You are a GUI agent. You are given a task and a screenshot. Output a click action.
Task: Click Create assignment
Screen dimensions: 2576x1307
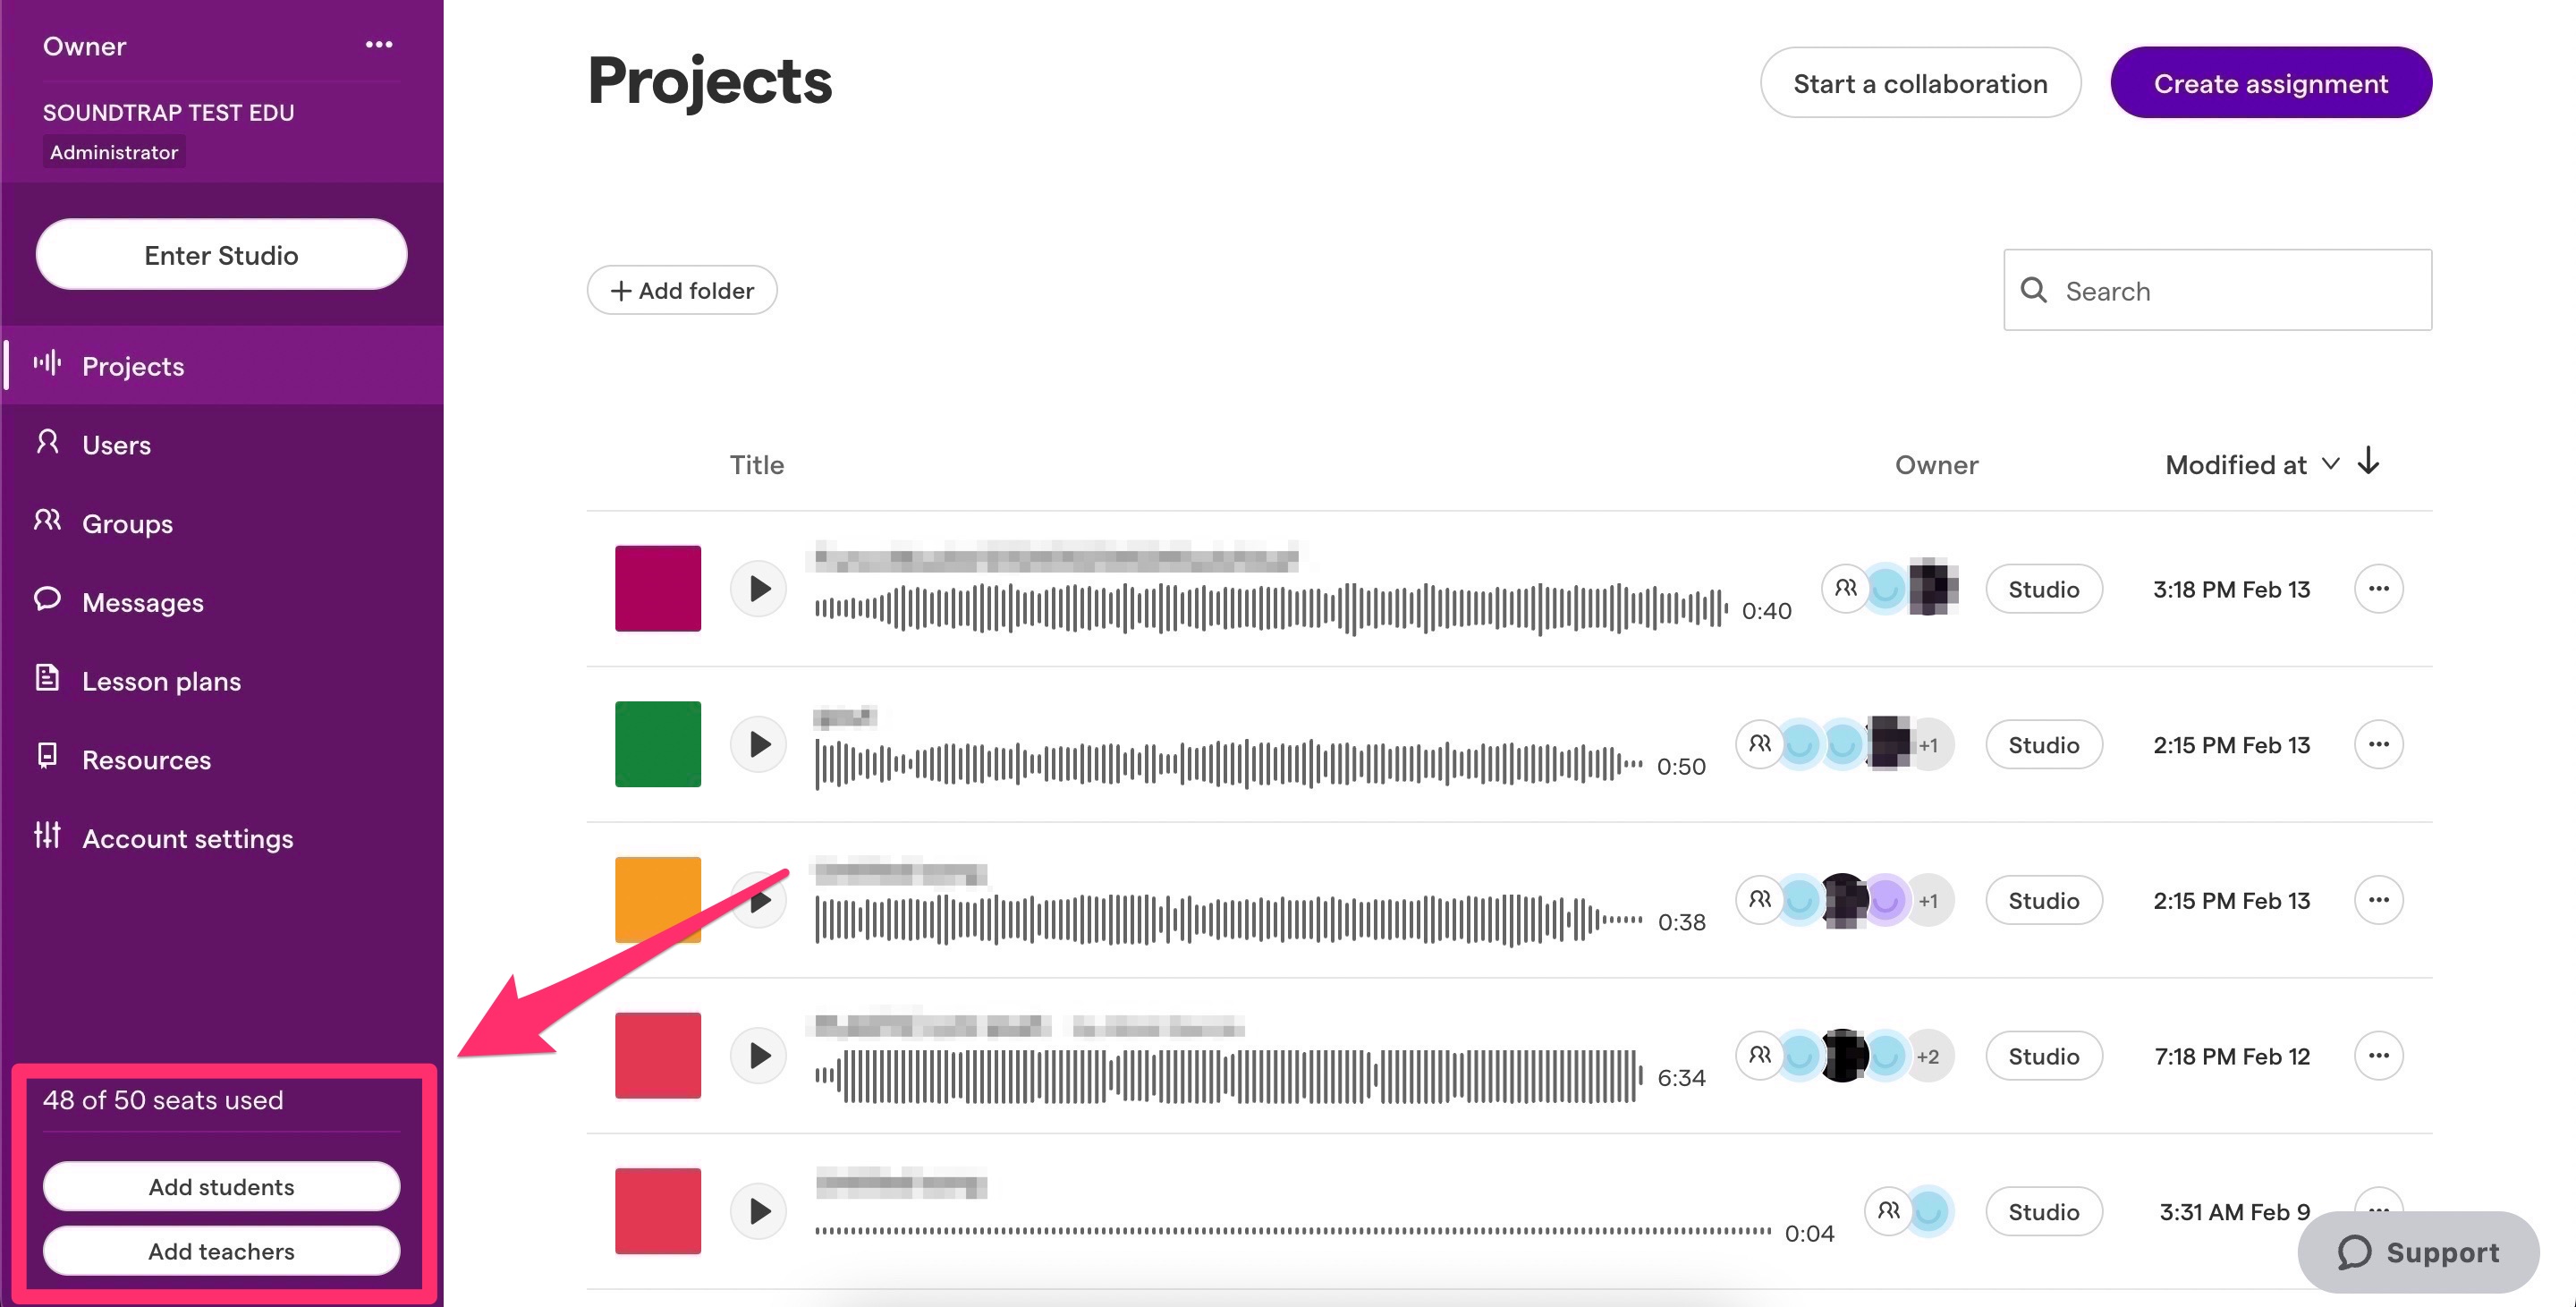(x=2271, y=83)
